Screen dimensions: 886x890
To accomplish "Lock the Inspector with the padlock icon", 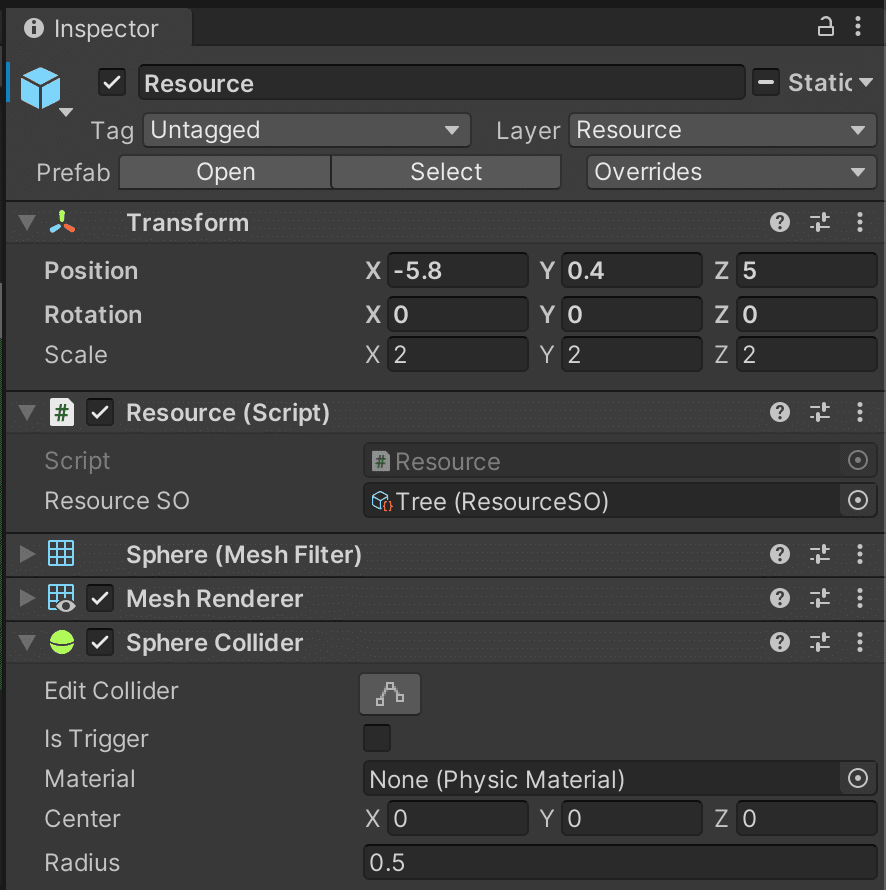I will pyautogui.click(x=825, y=27).
